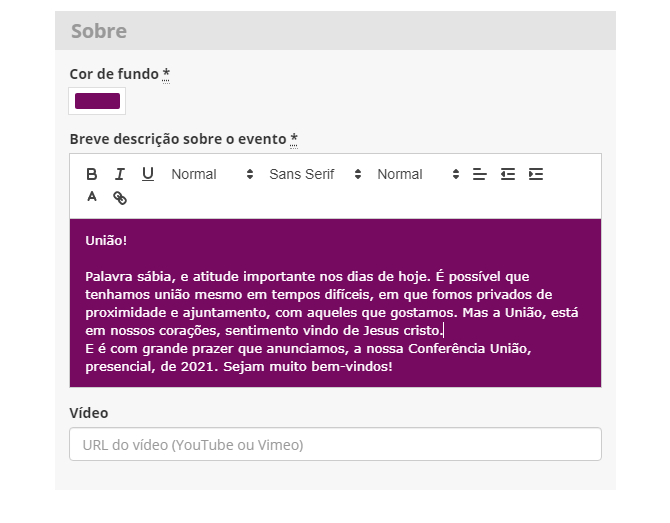Place cursor on the 'União!' line
Viewport: 670px width, 523px height.
click(x=106, y=240)
